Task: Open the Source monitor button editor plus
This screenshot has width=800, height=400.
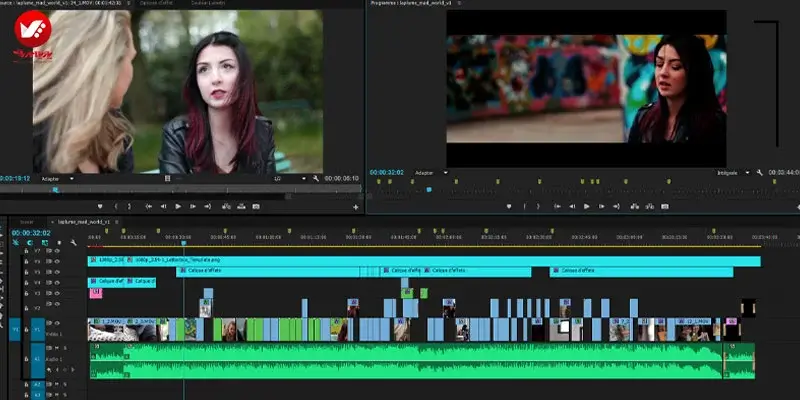Action: click(x=356, y=207)
